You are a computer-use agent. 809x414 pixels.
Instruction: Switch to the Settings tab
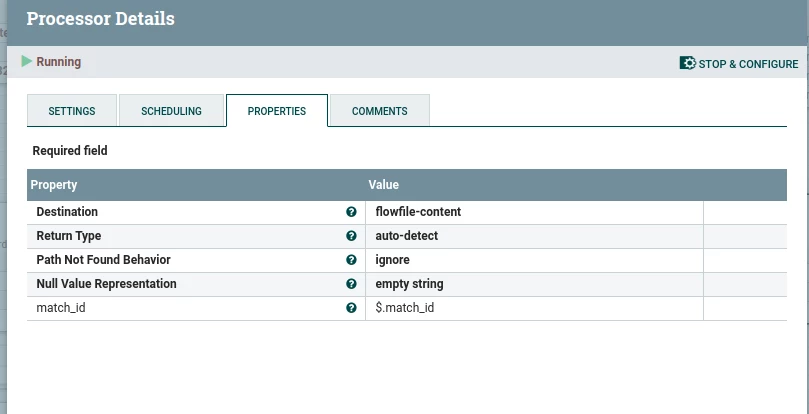[x=72, y=110]
